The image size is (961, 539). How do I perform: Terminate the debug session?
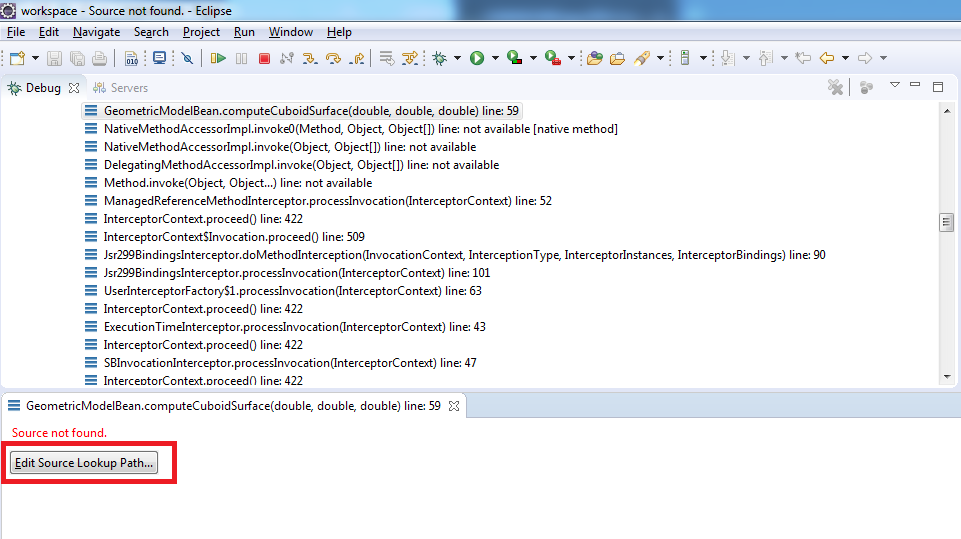264,58
